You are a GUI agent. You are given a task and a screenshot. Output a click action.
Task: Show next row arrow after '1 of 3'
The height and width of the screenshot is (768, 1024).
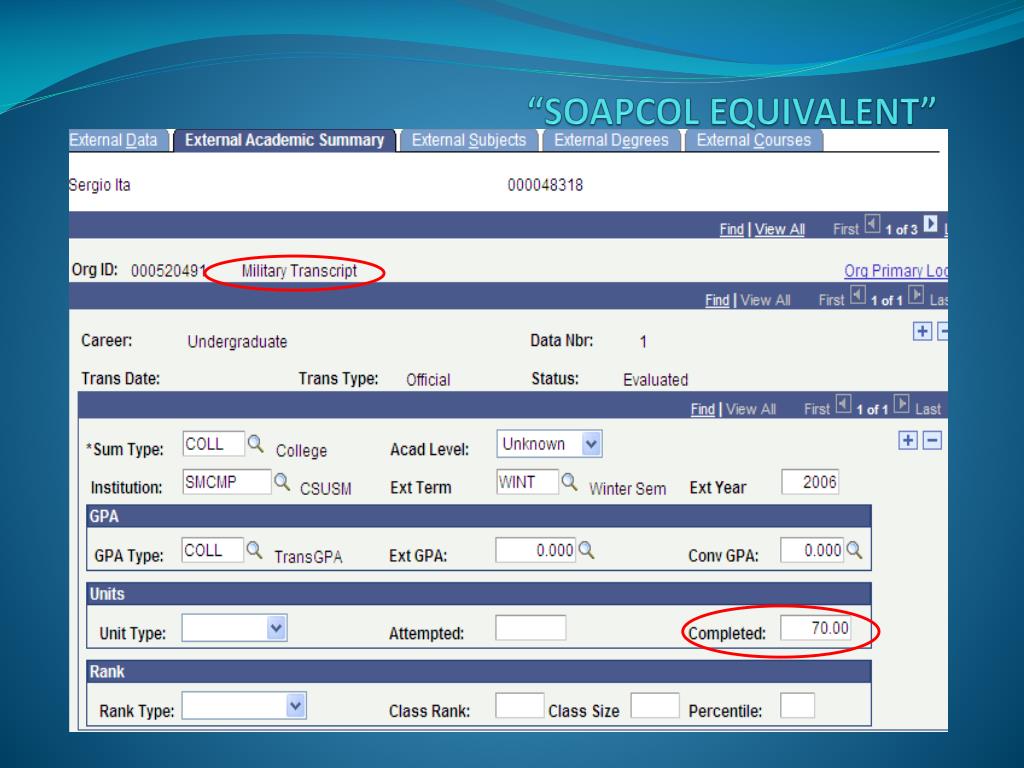coord(931,225)
